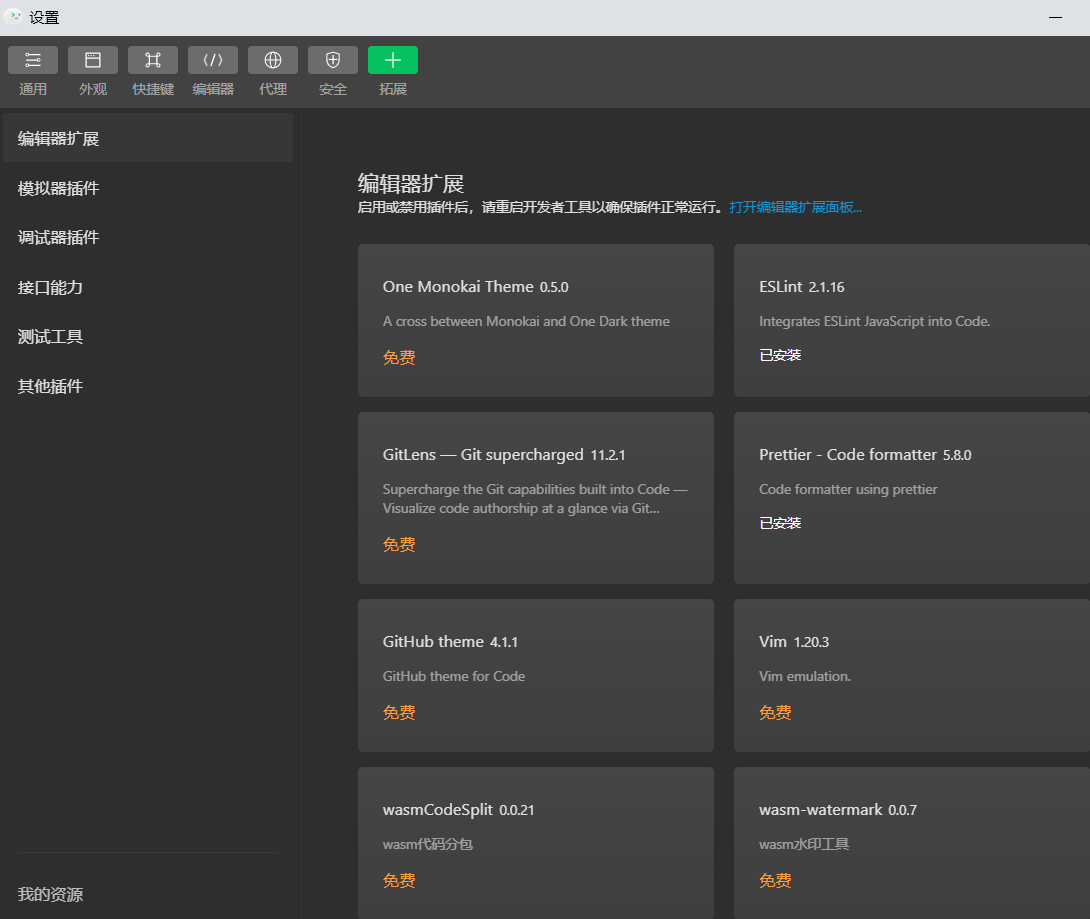This screenshot has height=919, width=1090.
Task: Click 'A cross between Monokai' description
Action: tap(526, 321)
